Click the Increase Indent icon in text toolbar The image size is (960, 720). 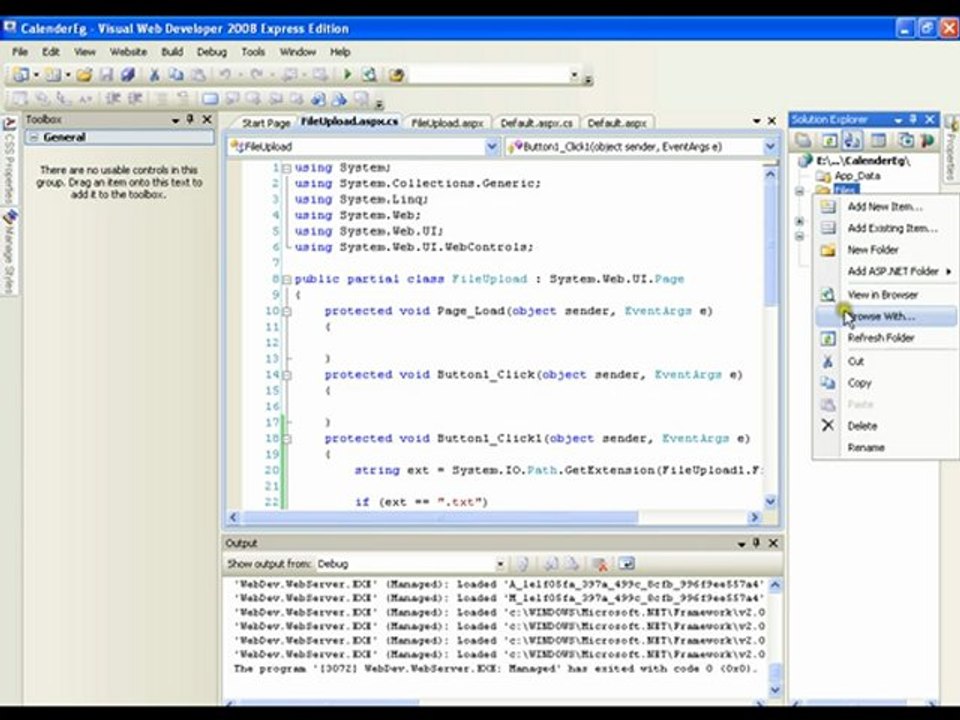click(x=135, y=98)
